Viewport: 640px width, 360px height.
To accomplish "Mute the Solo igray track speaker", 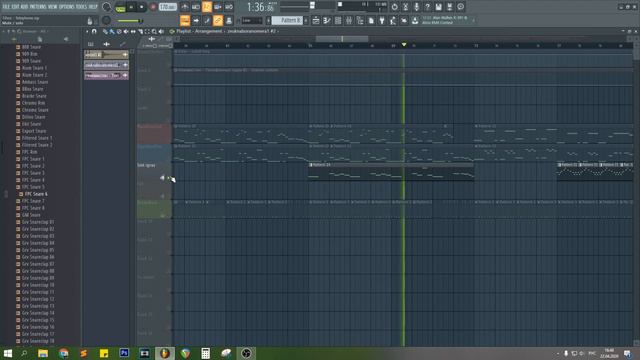I will 162,178.
